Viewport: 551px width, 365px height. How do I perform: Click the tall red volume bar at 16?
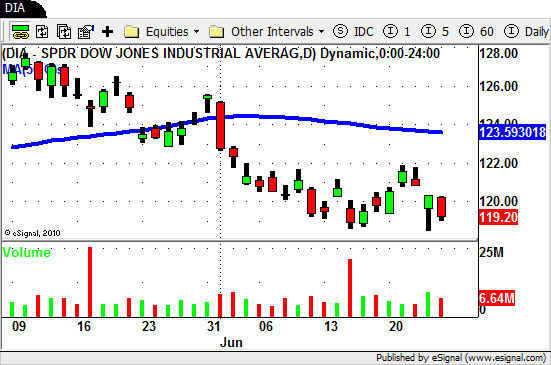(x=90, y=282)
